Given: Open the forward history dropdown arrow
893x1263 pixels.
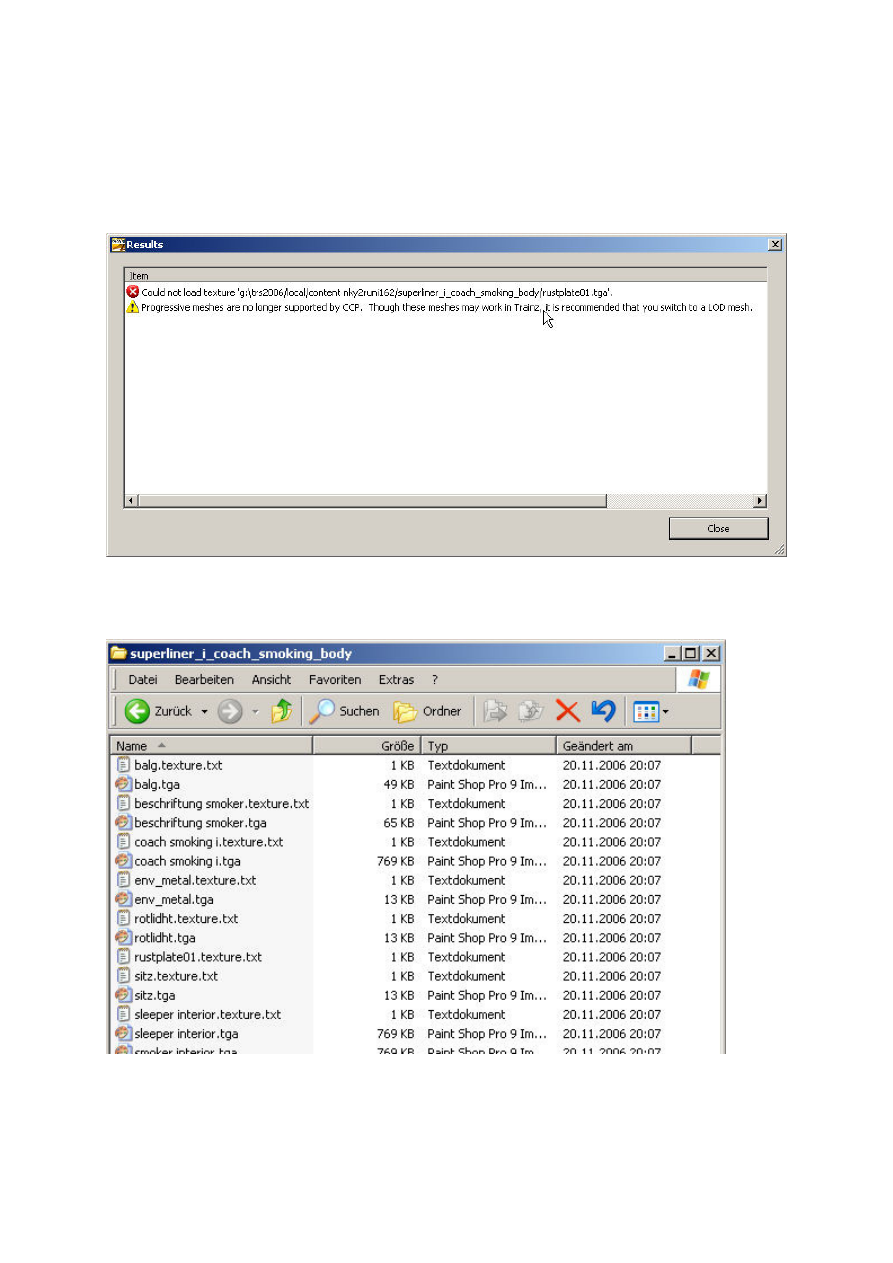Looking at the screenshot, I should 254,712.
